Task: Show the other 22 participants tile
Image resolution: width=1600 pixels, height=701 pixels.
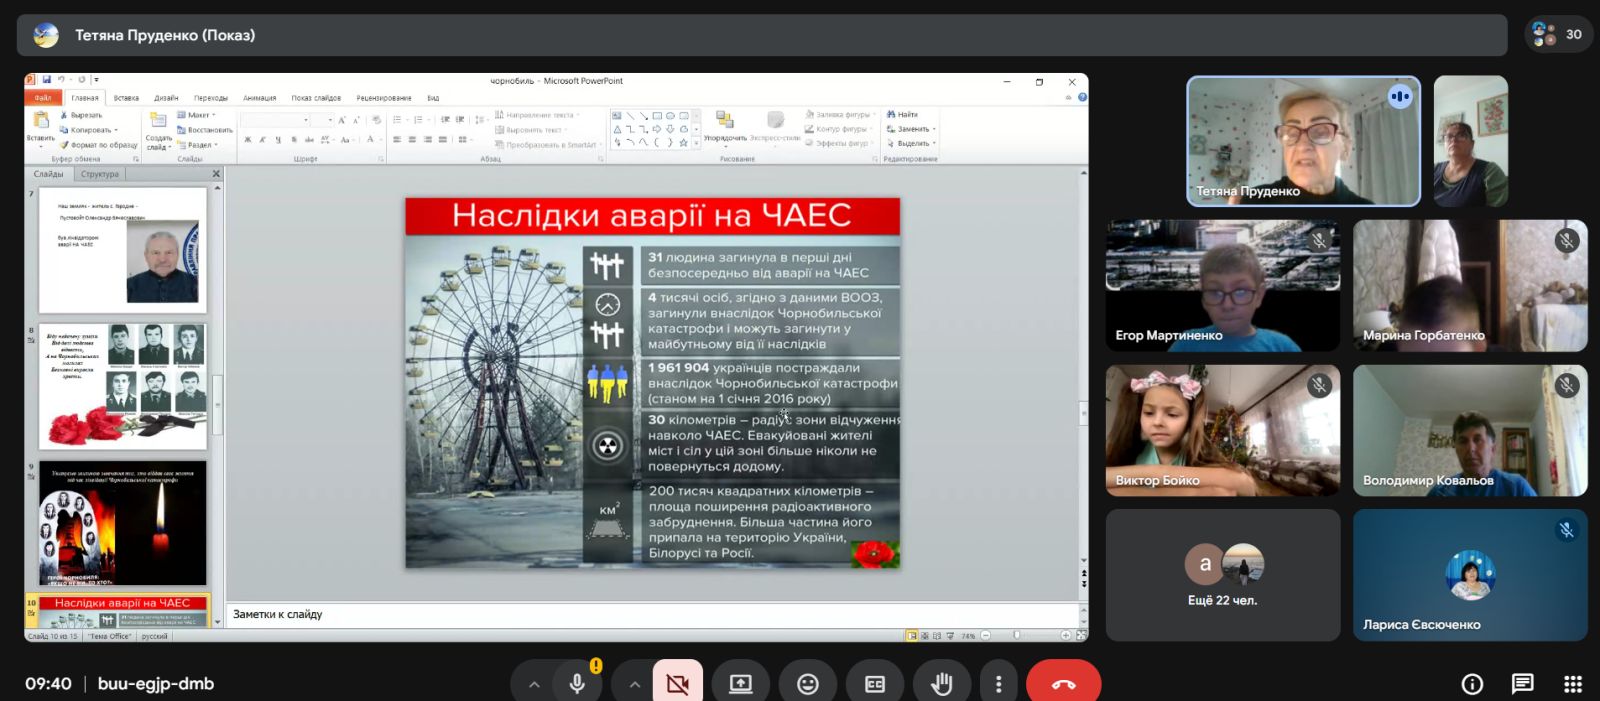Action: (1222, 575)
